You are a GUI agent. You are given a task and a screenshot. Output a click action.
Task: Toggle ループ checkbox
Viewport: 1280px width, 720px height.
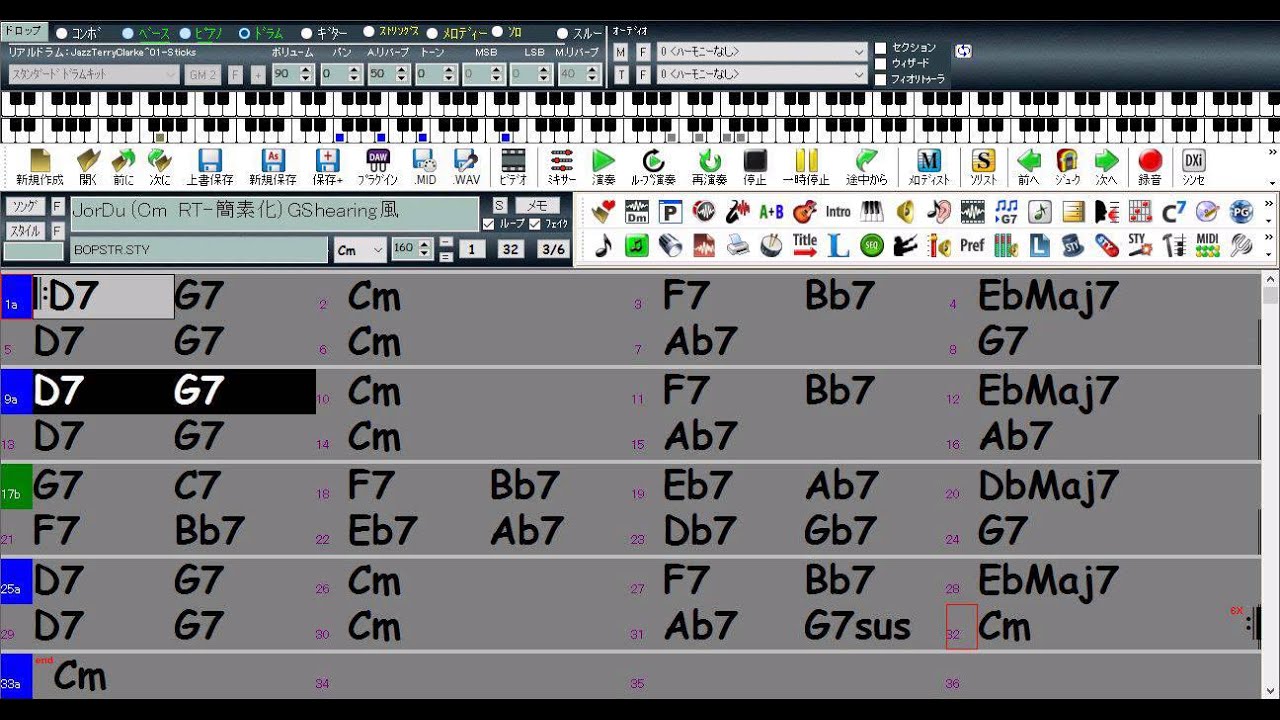tap(489, 224)
